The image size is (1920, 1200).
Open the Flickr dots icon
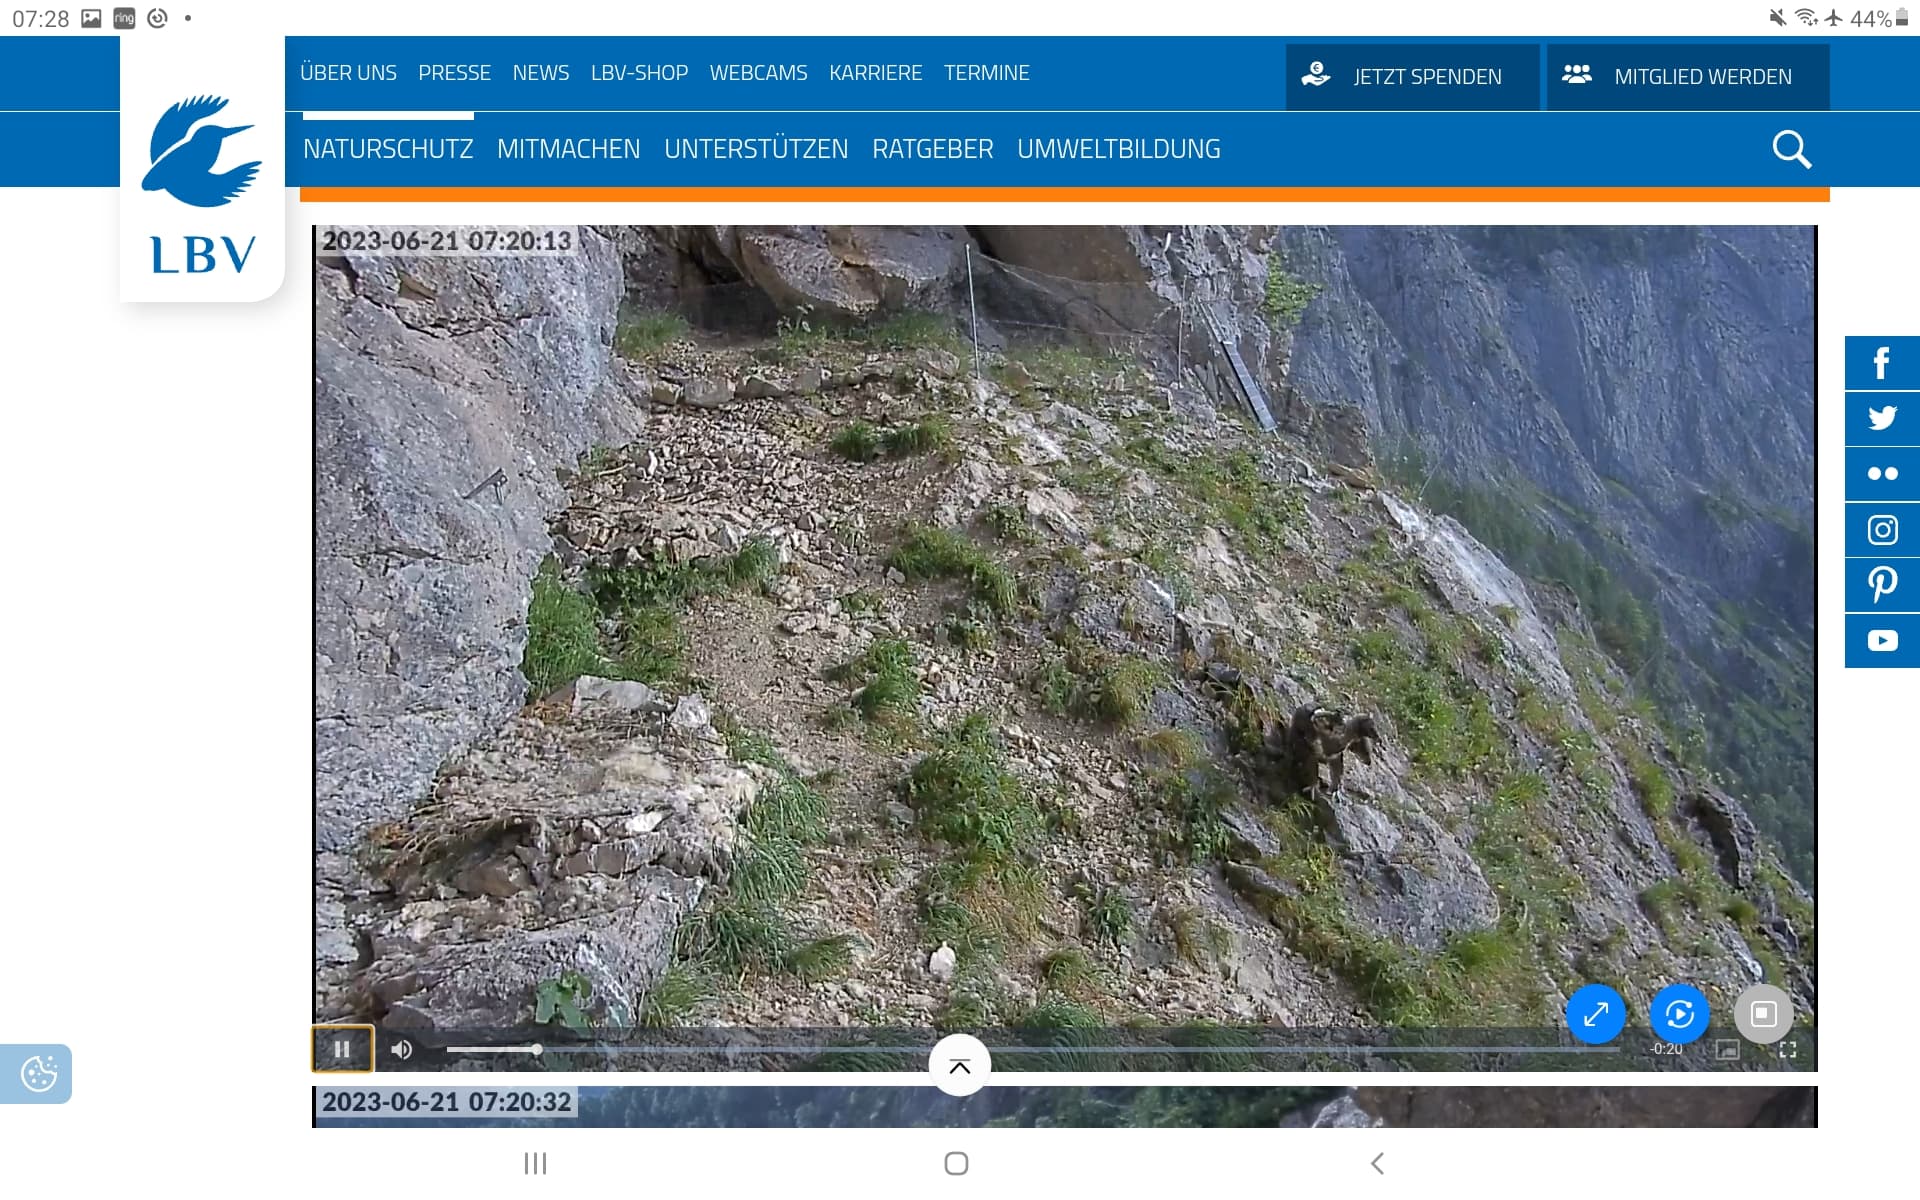coord(1882,474)
